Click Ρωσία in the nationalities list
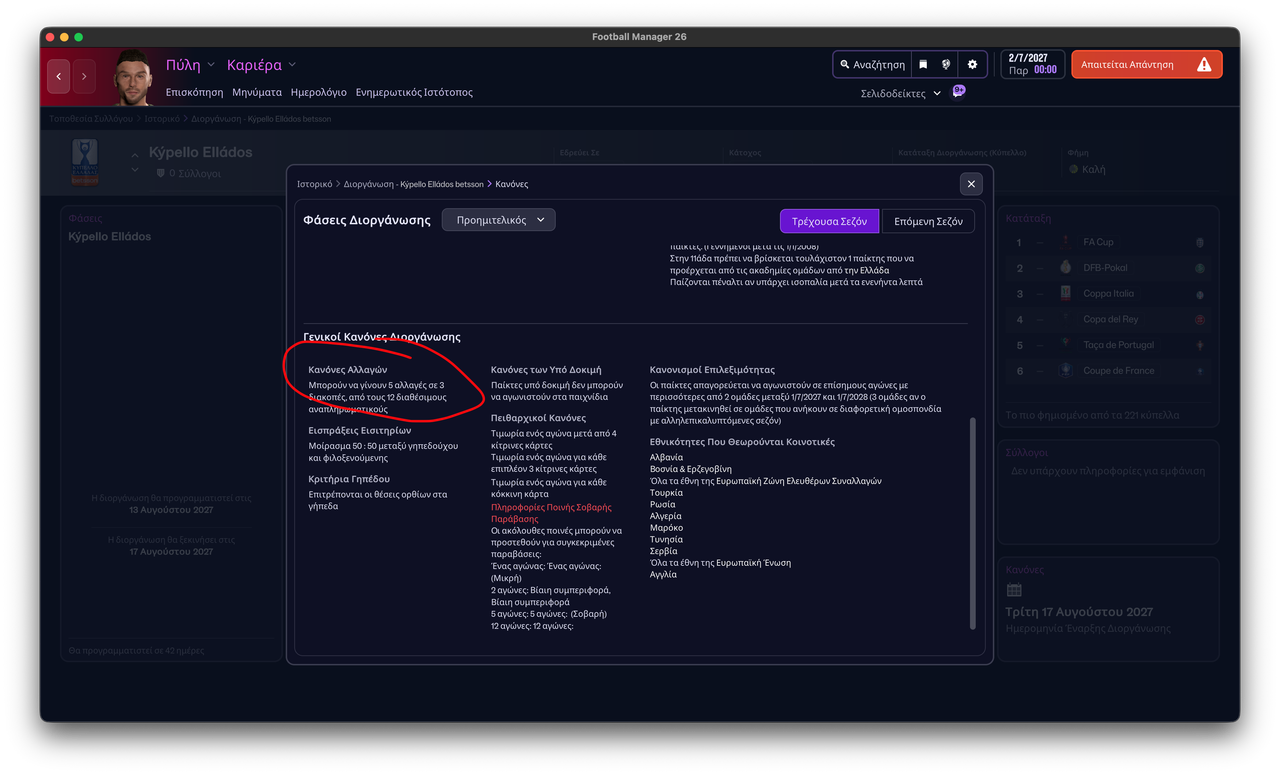The width and height of the screenshot is (1280, 775). pos(662,504)
